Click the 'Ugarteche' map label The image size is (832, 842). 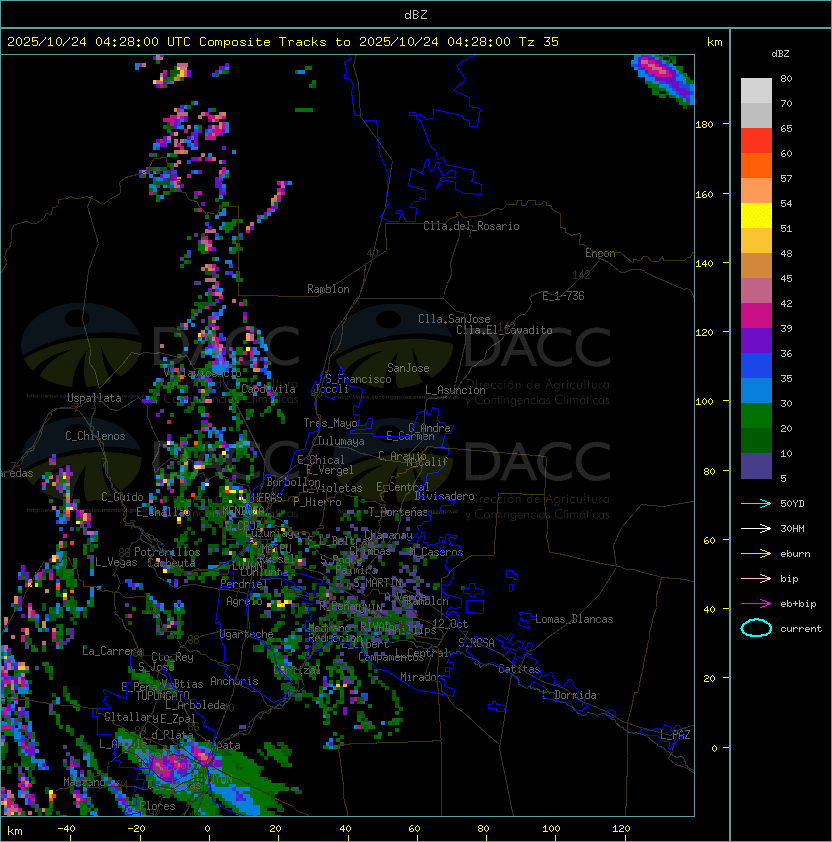[x=247, y=634]
